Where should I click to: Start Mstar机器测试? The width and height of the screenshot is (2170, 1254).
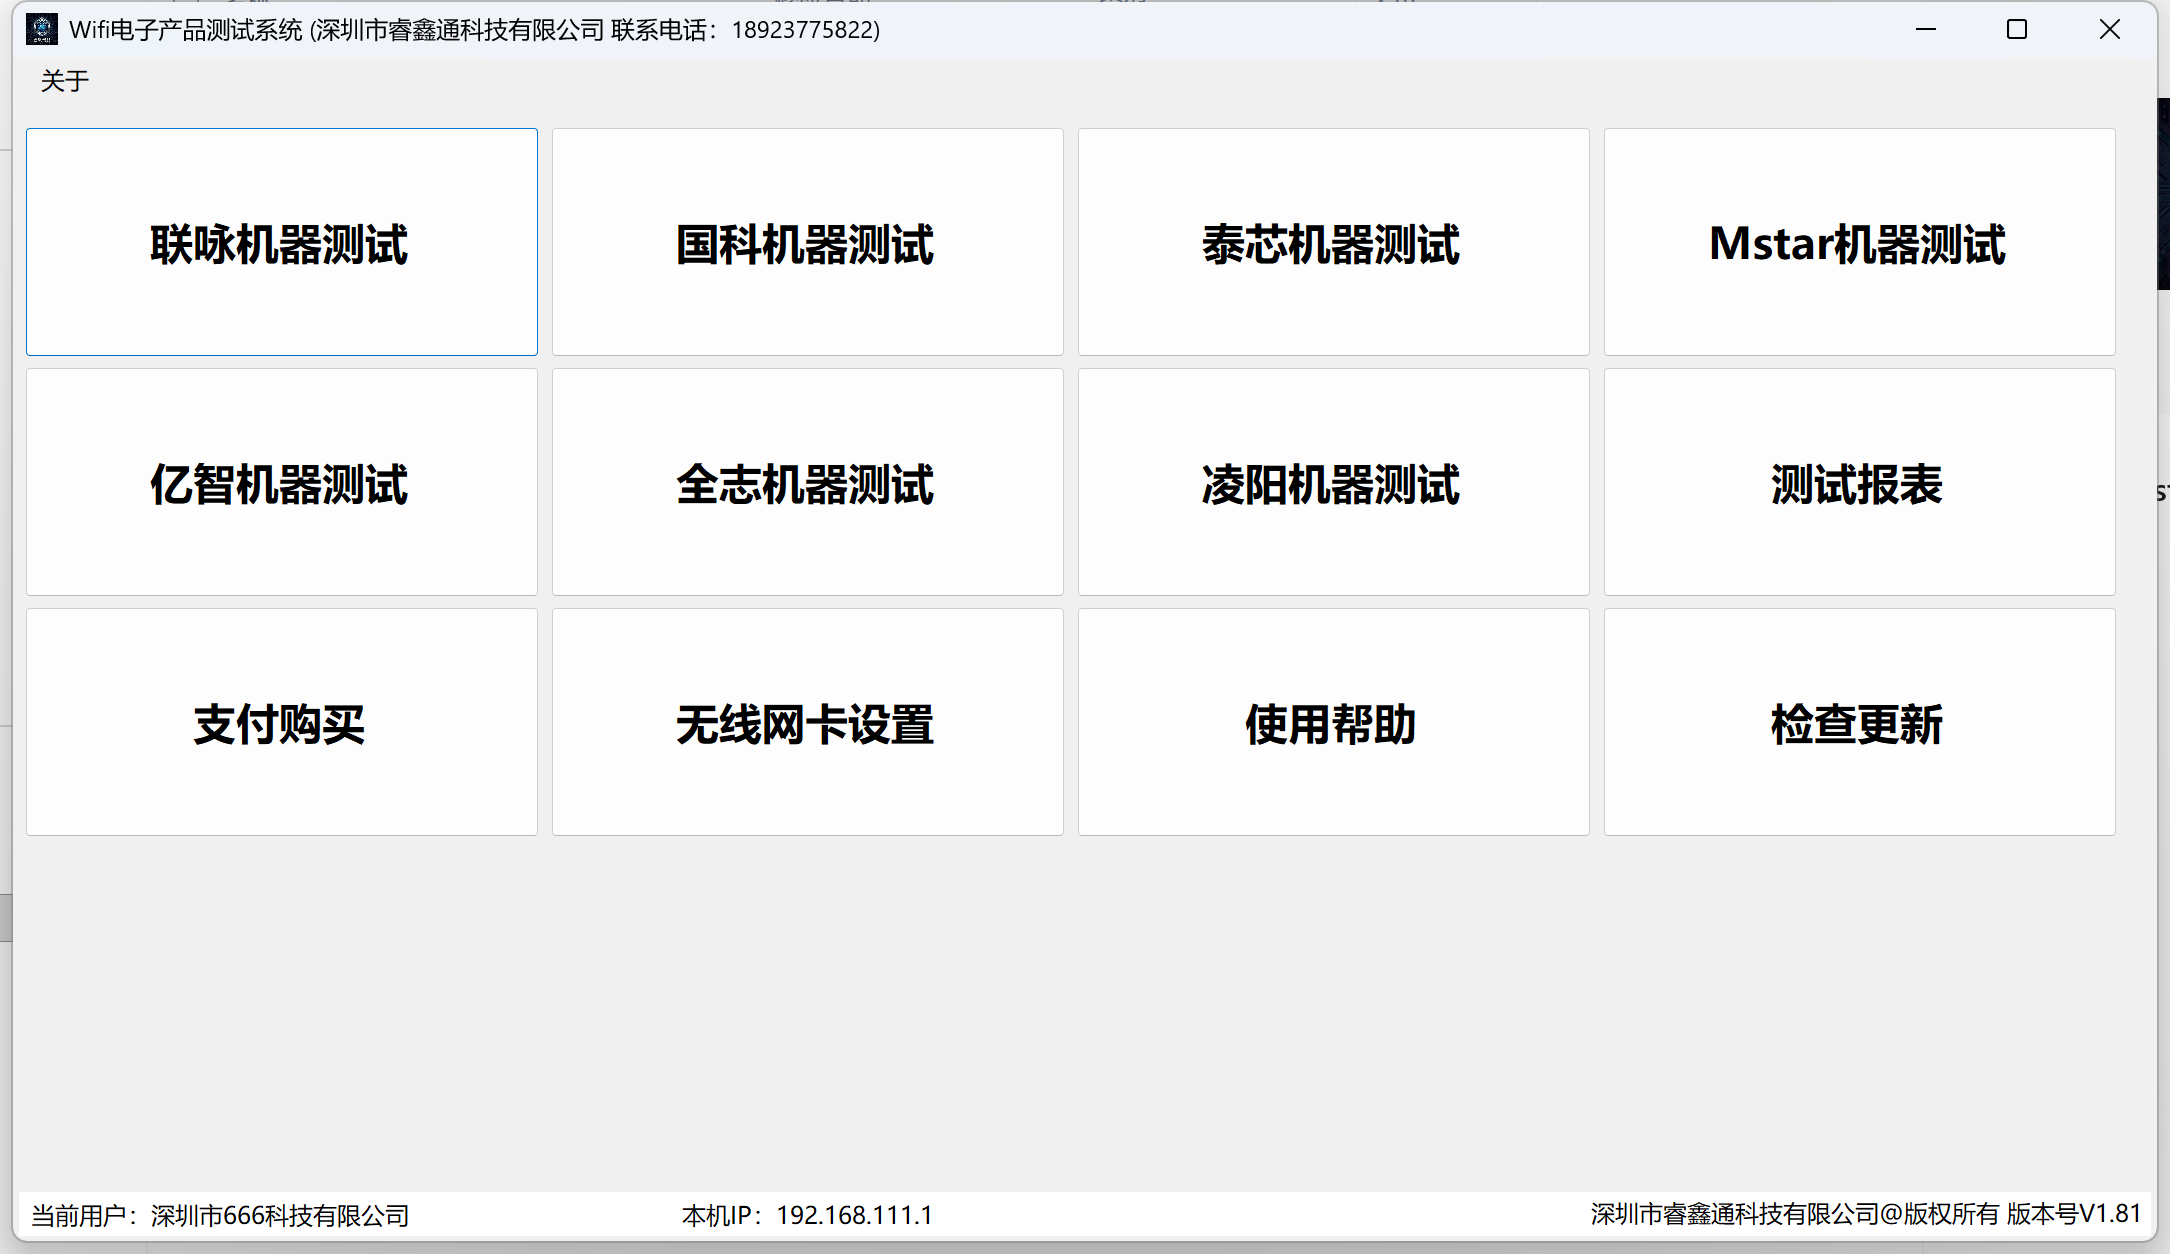[x=1860, y=242]
